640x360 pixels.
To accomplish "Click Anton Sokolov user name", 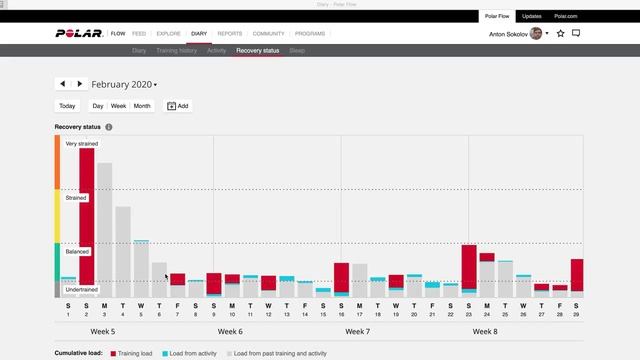I will (508, 34).
